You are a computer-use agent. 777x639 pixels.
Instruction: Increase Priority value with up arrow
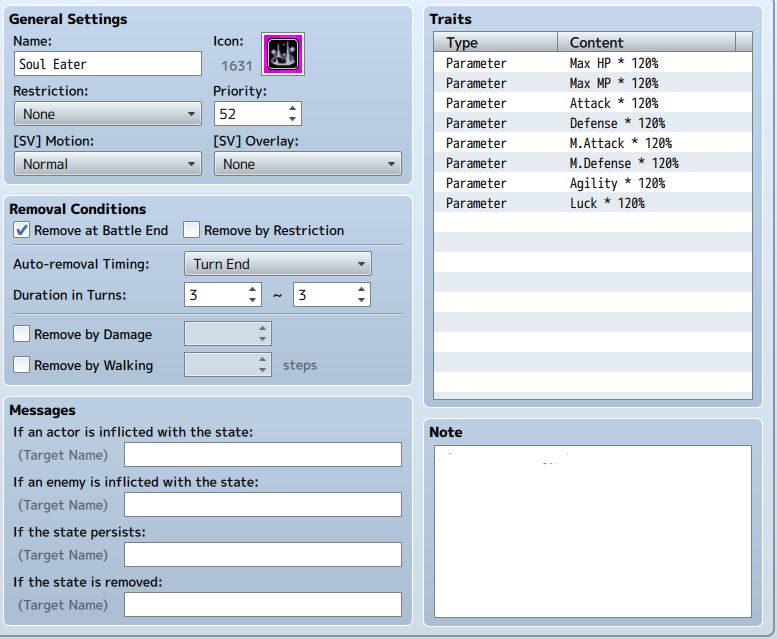coord(292,108)
